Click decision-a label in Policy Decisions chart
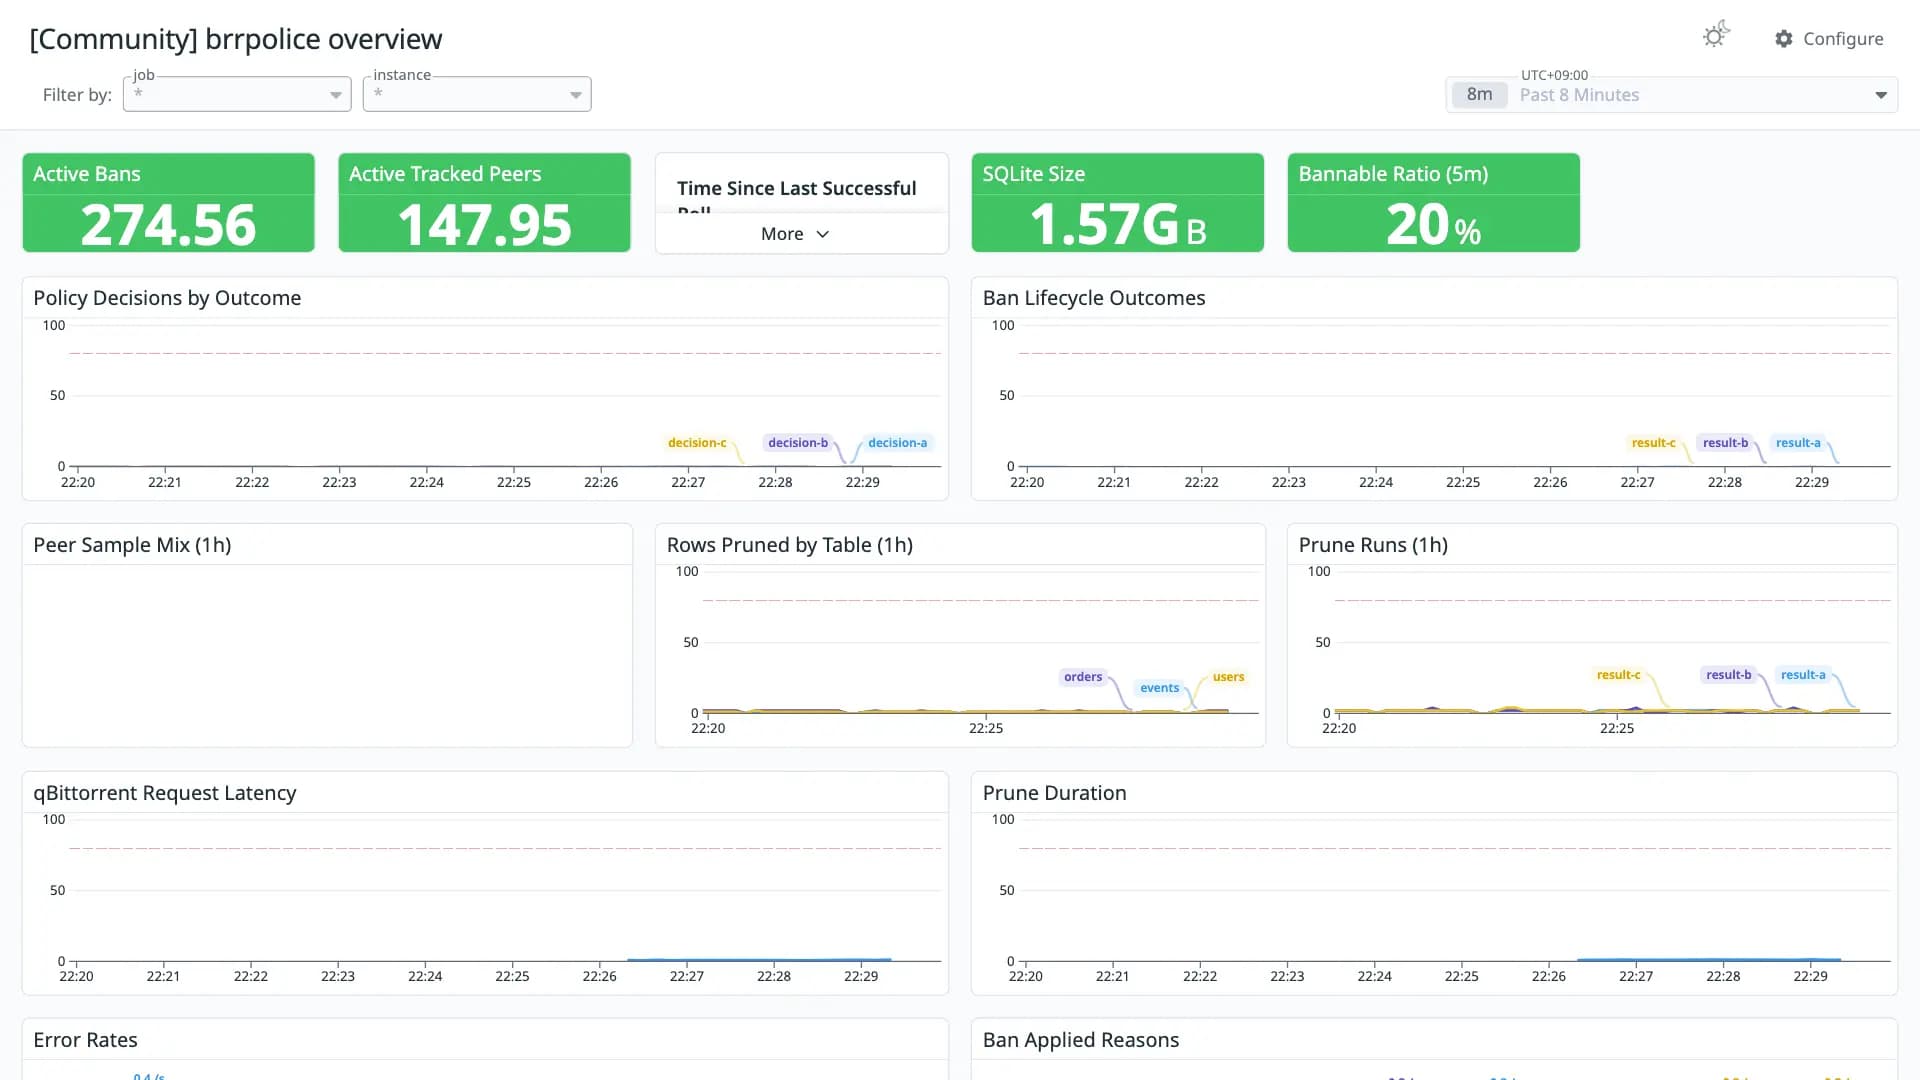 pos(897,443)
